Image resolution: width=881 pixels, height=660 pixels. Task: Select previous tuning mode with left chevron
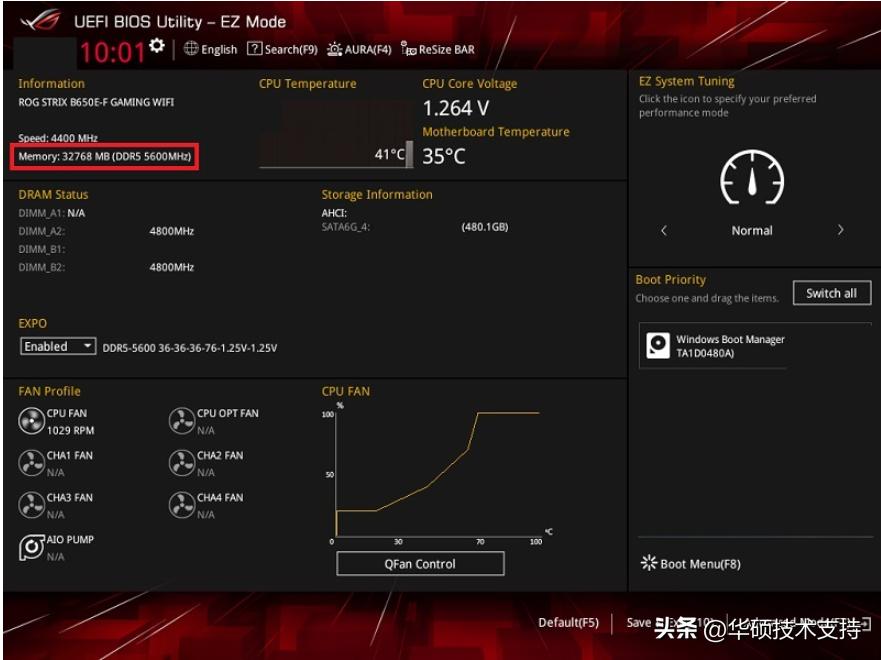pos(664,230)
